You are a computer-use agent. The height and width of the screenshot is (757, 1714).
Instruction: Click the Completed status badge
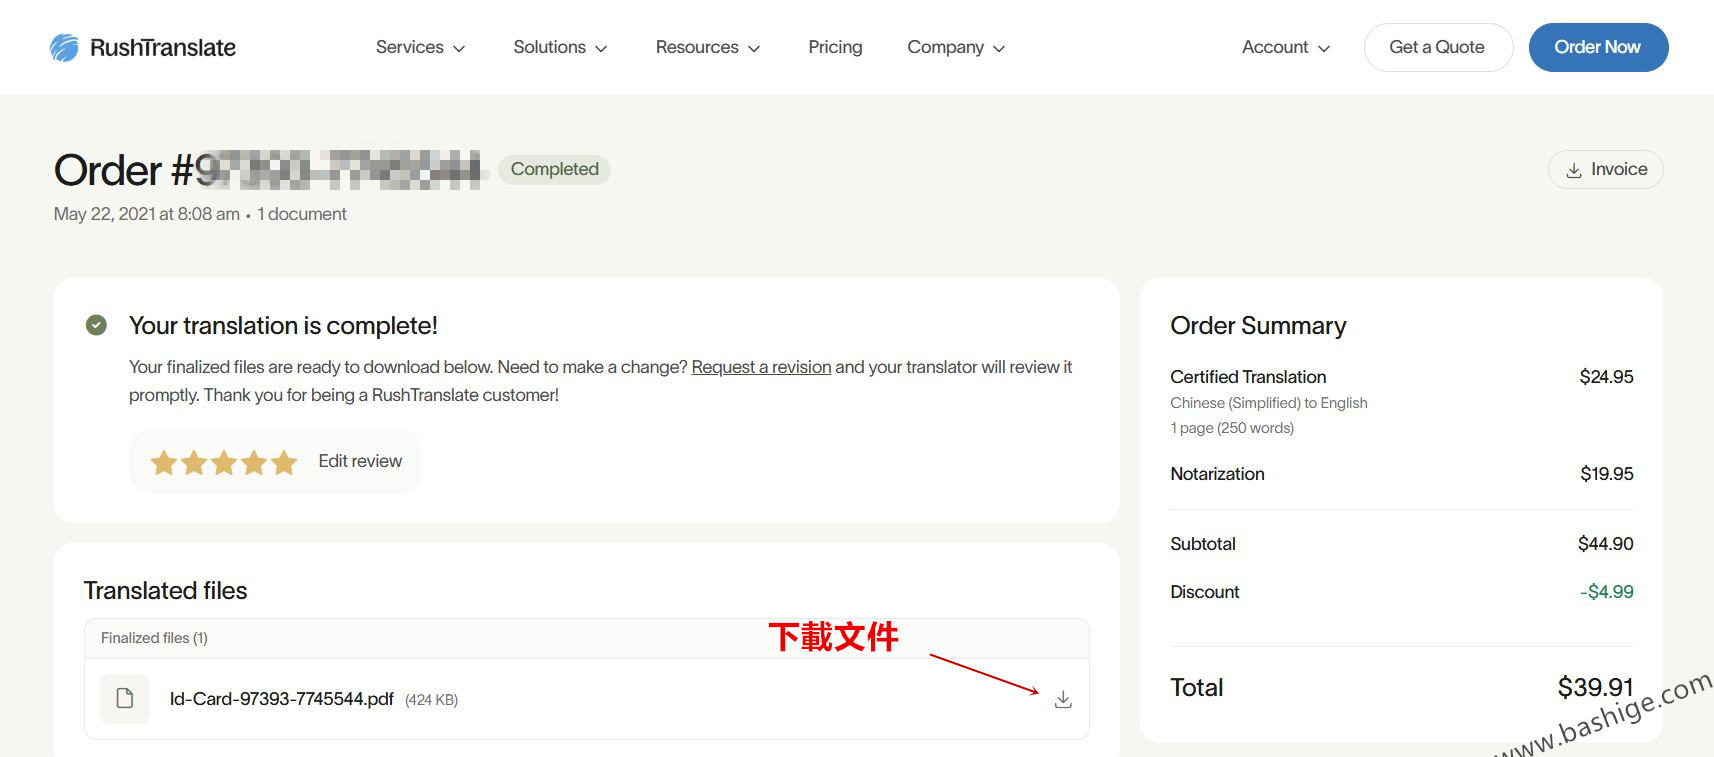pos(554,169)
